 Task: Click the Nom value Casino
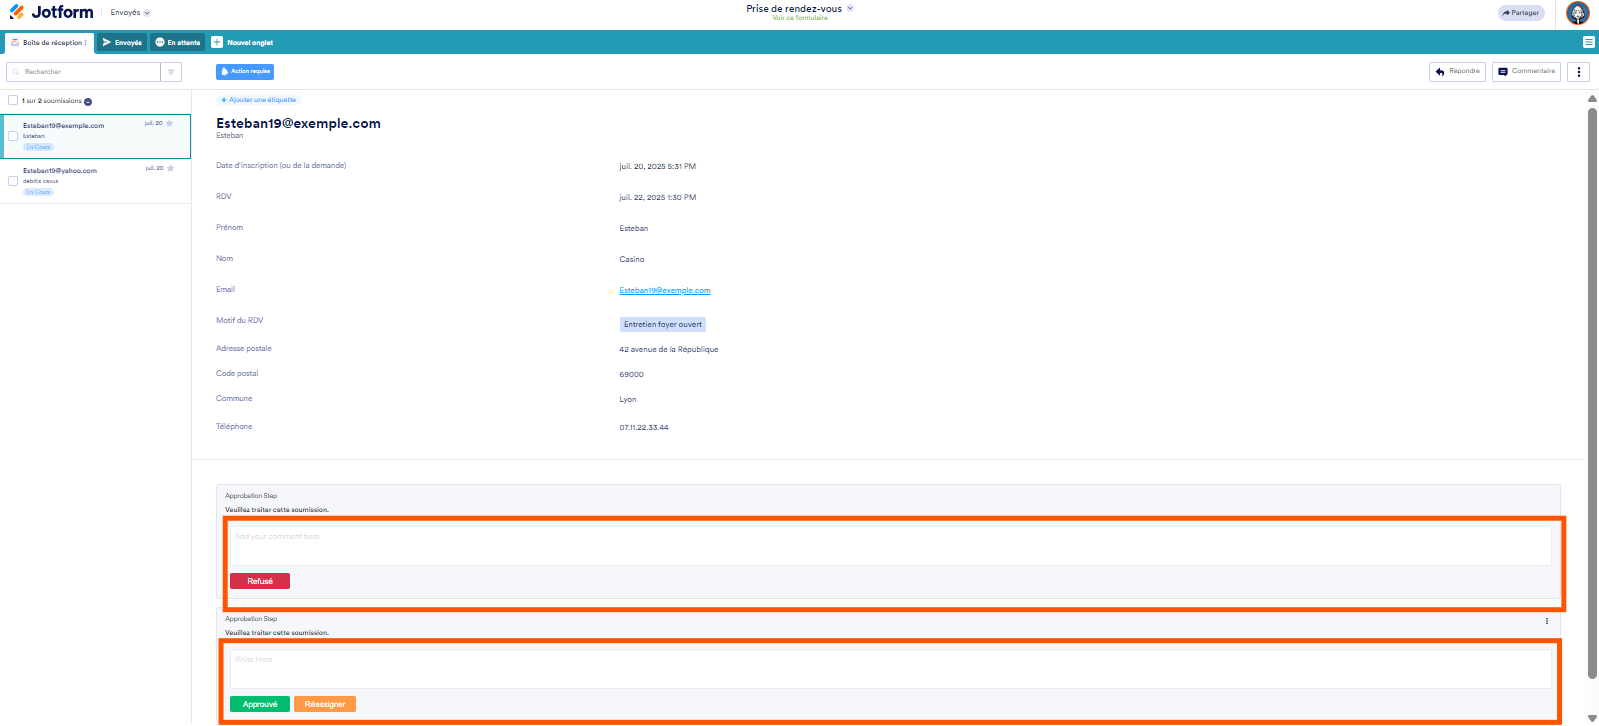[x=632, y=260]
